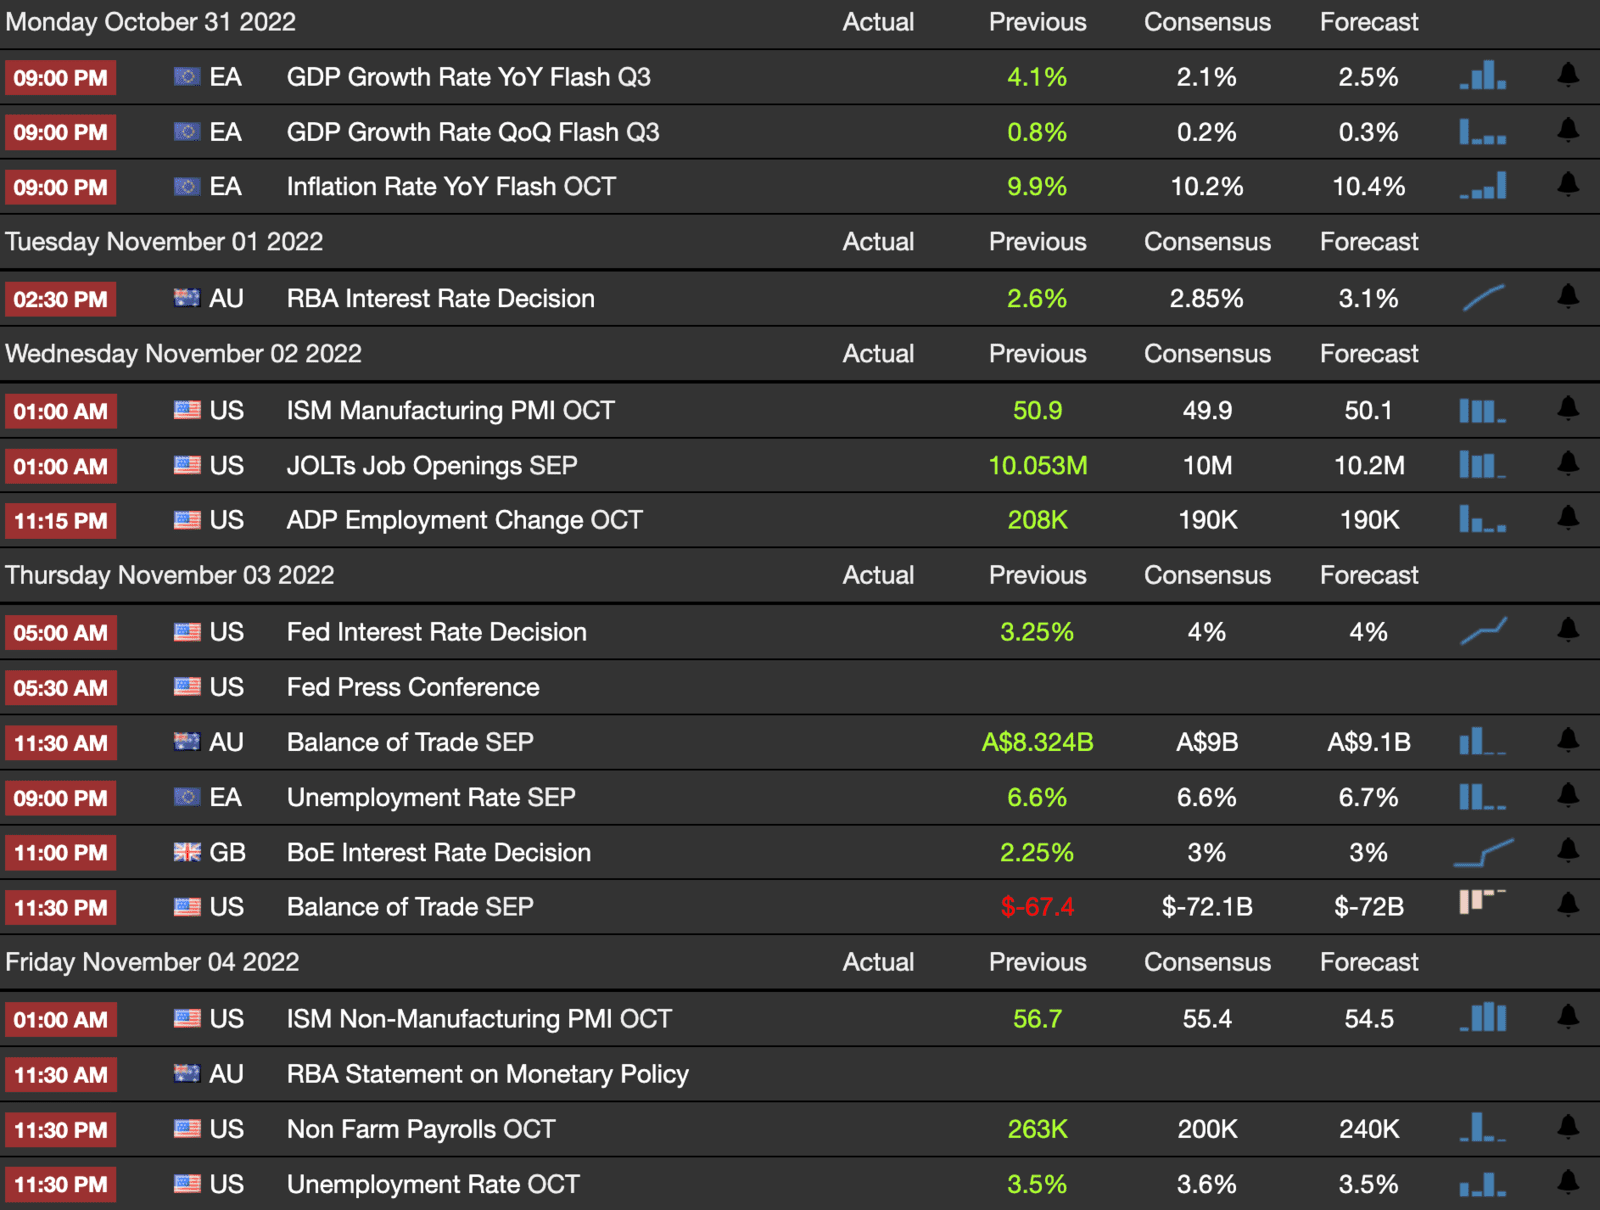Toggle alert bell for ADP Employment Change OCT
Viewport: 1600px width, 1210px height.
coord(1568,518)
